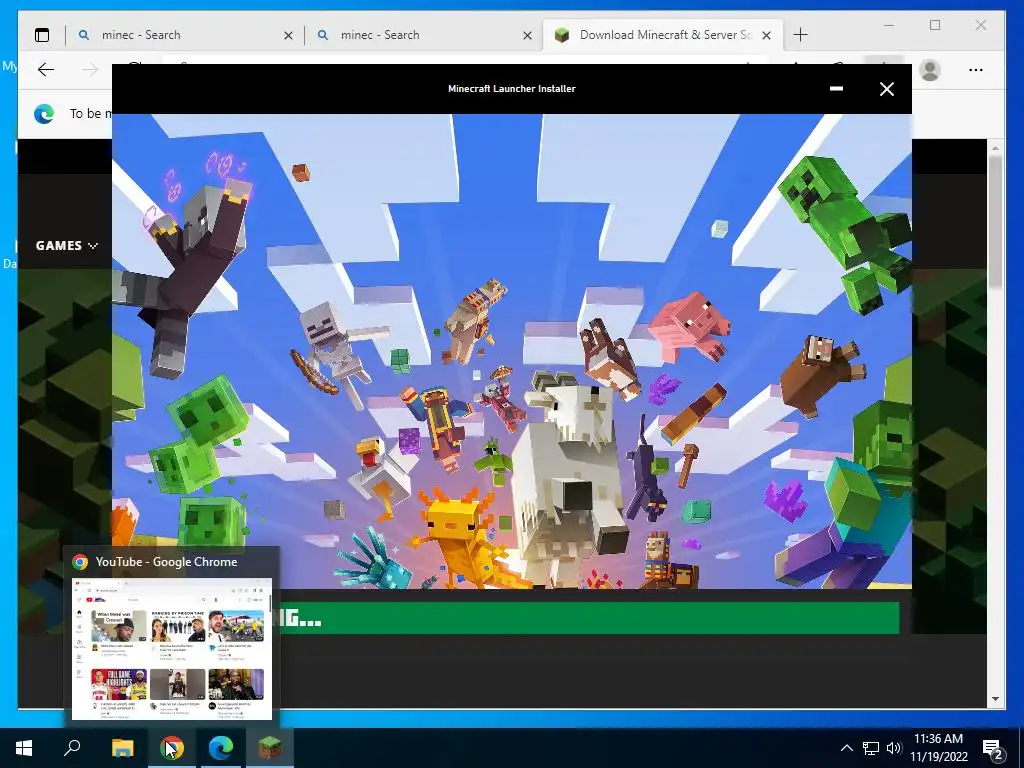
Task: Open network status tray icon
Action: click(x=871, y=748)
